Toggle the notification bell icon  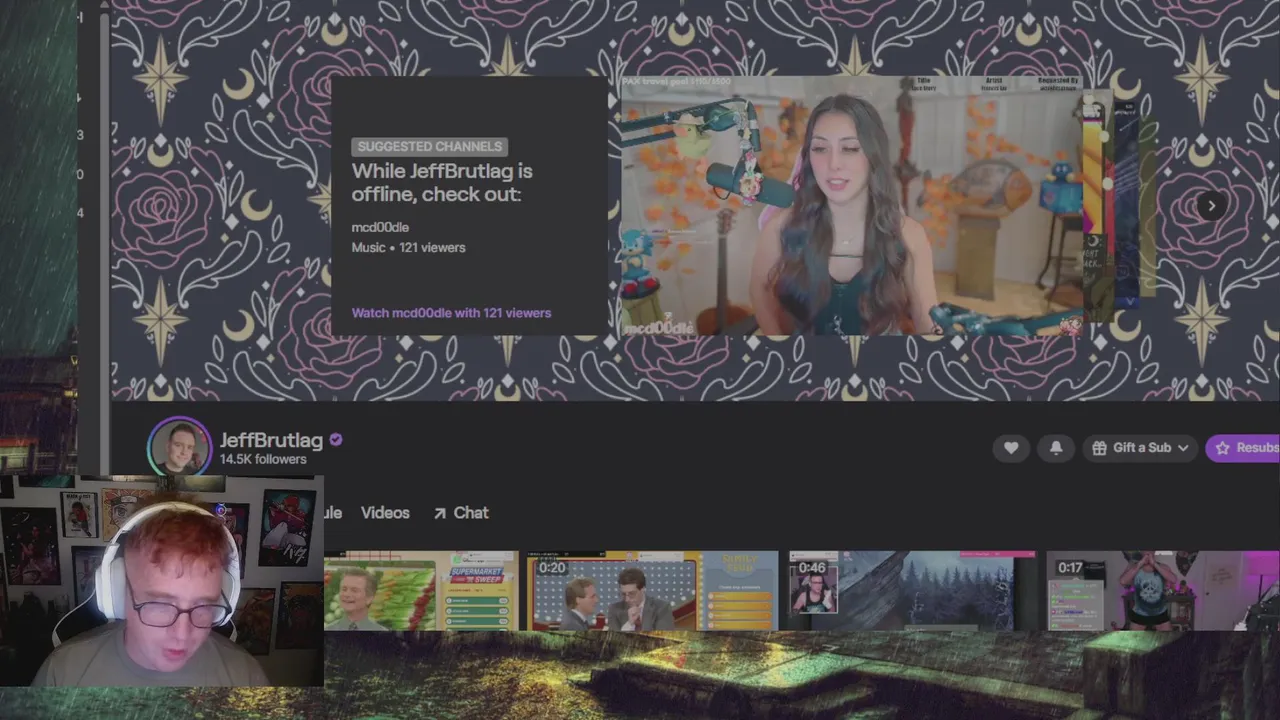pos(1056,448)
